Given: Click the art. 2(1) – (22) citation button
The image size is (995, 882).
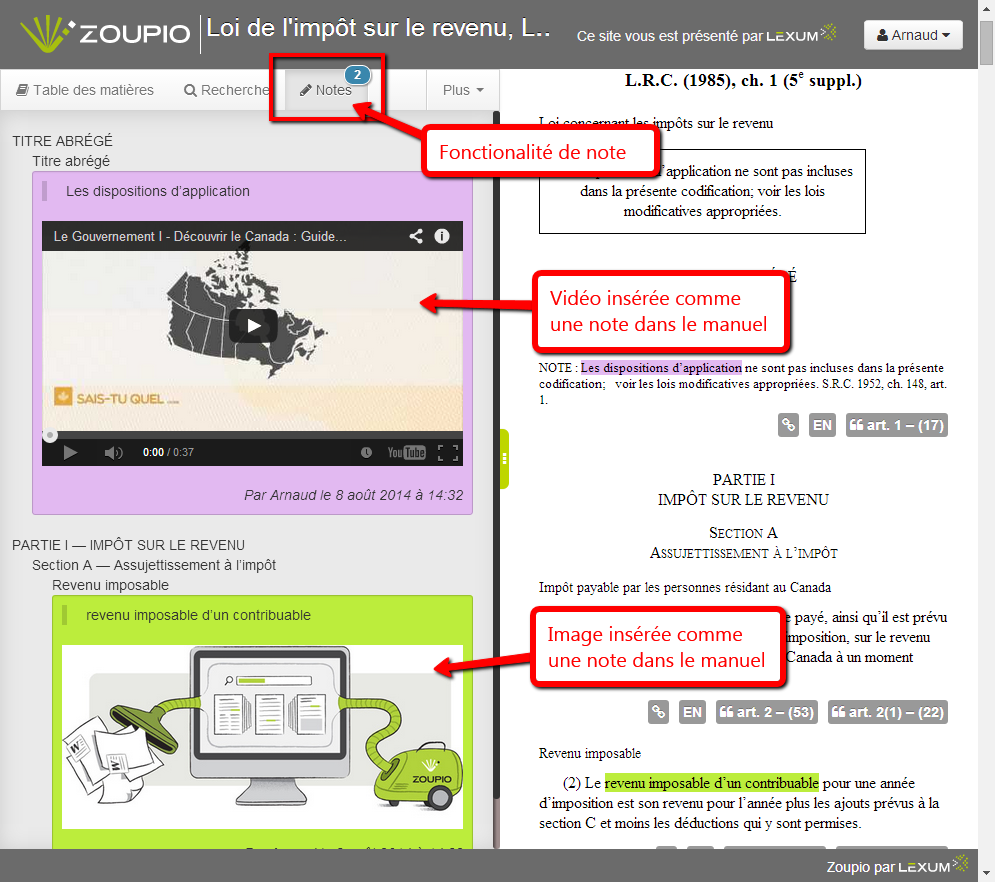Looking at the screenshot, I should (x=887, y=712).
